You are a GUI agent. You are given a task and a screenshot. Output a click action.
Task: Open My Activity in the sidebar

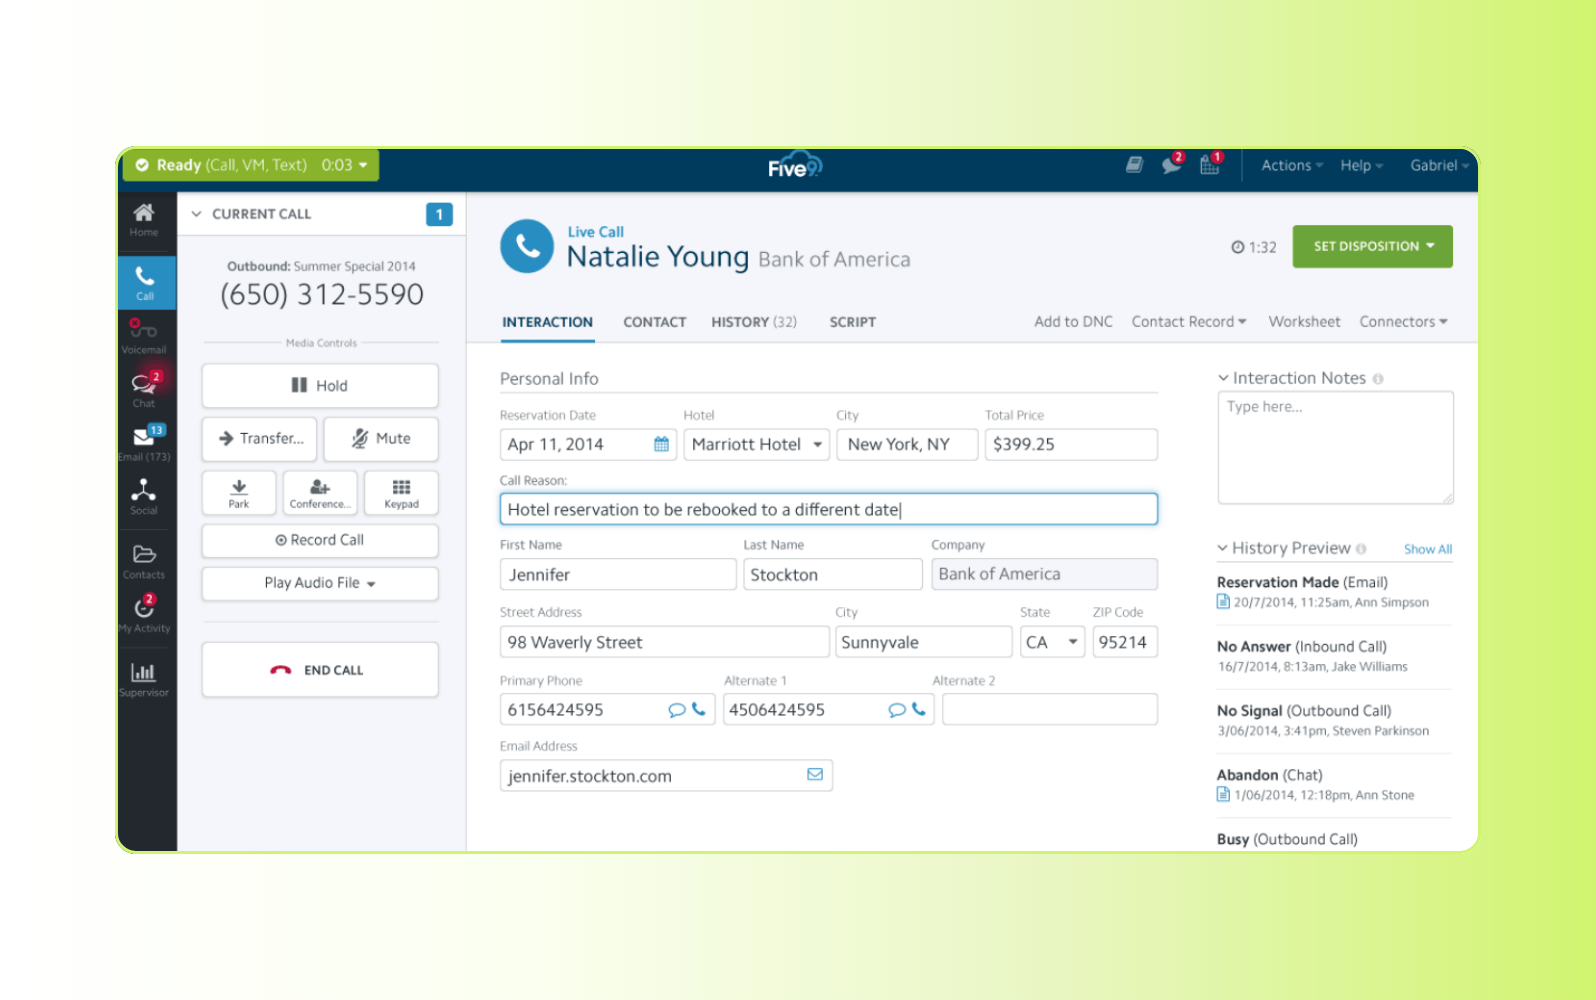click(x=144, y=613)
